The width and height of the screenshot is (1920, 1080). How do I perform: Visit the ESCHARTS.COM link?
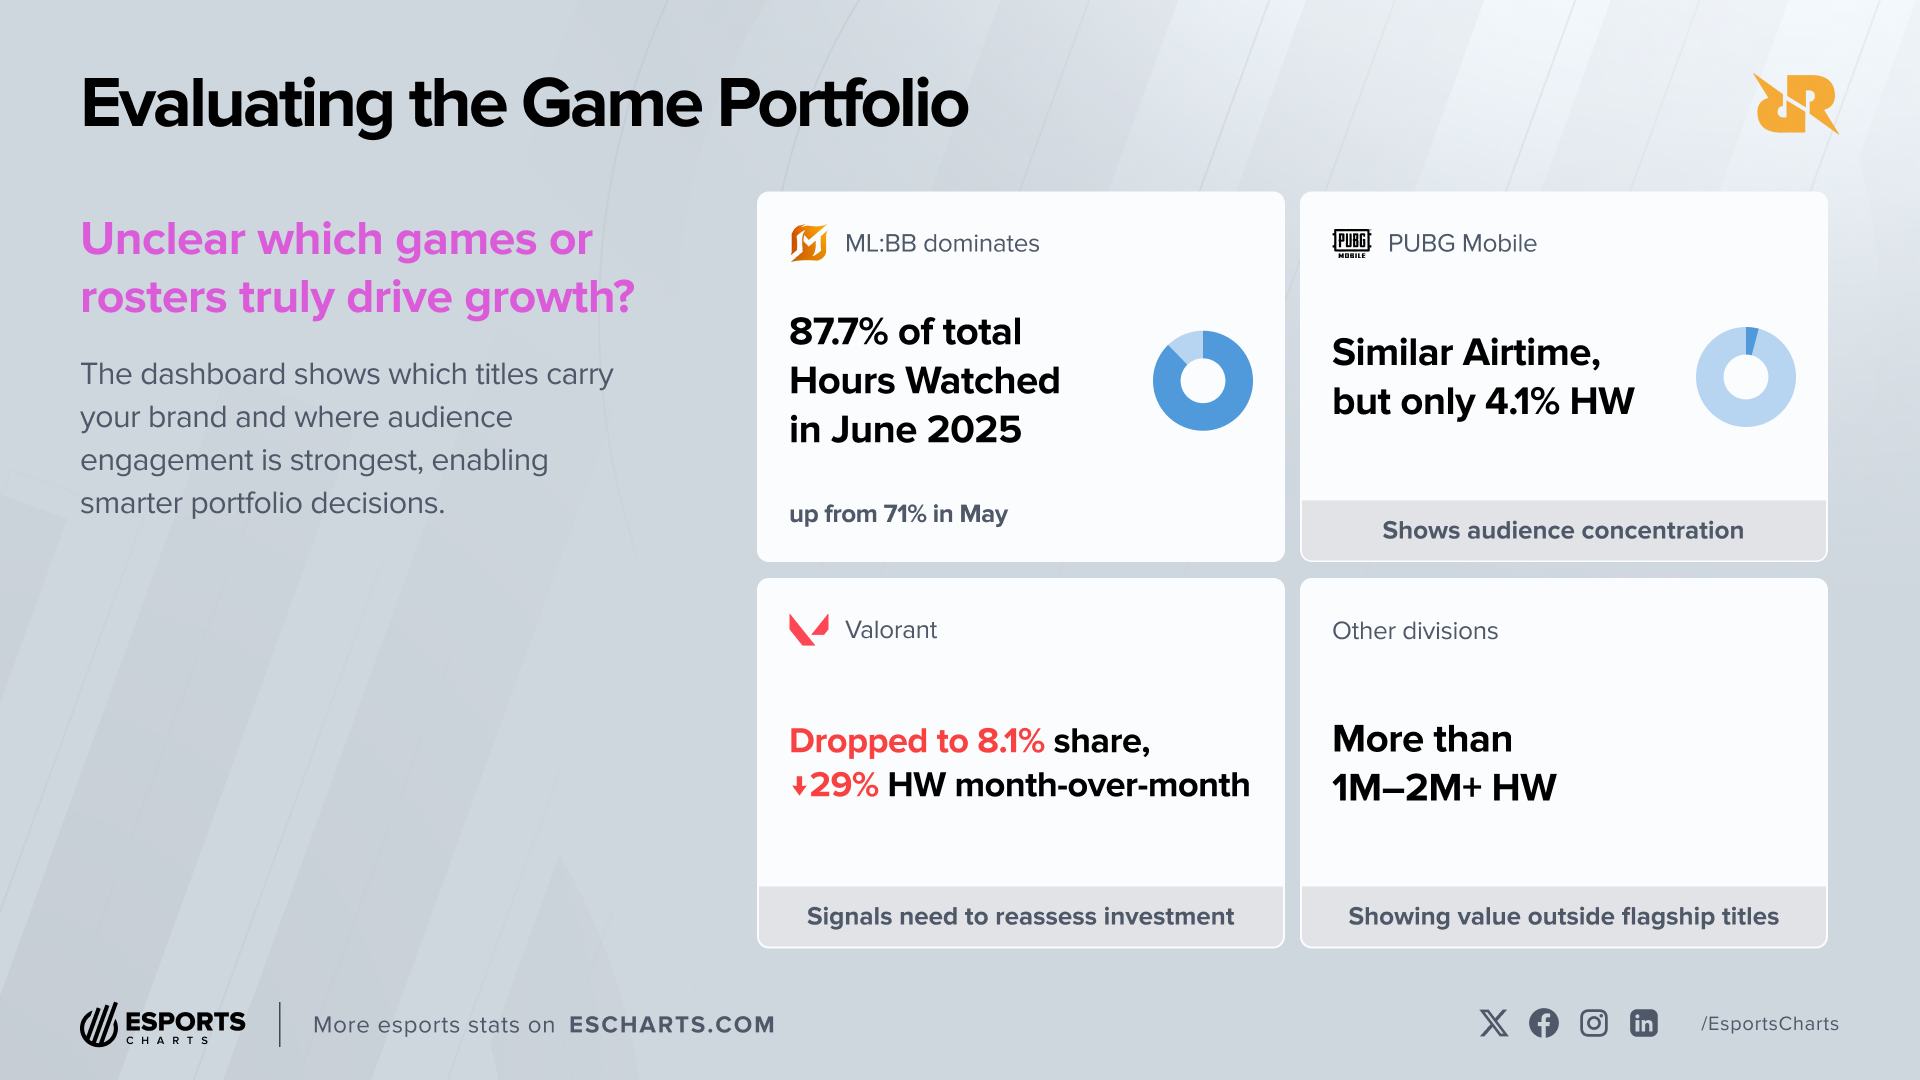pos(671,1025)
